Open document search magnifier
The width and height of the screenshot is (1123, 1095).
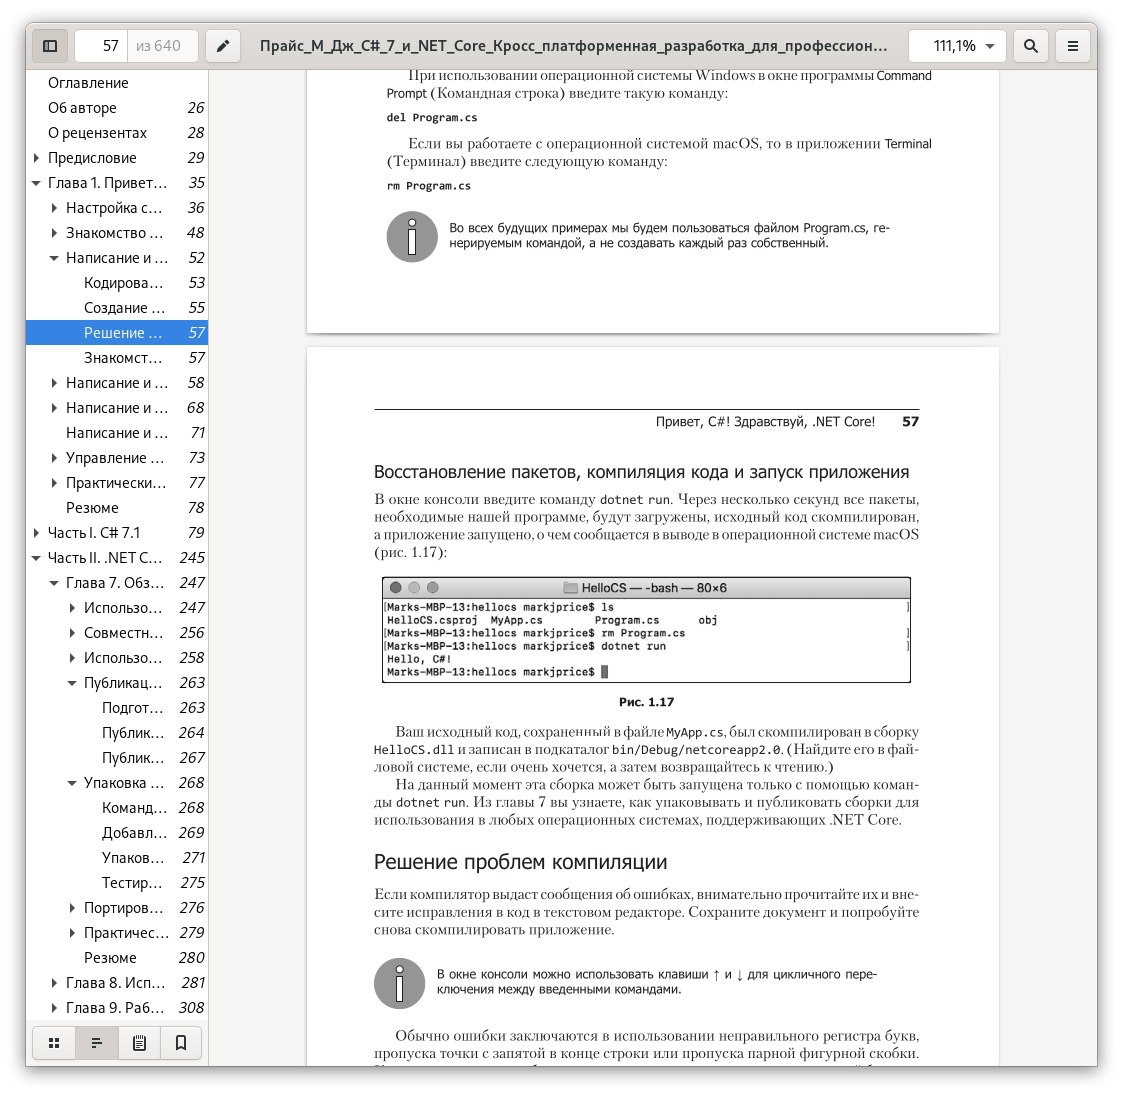pos(1031,46)
